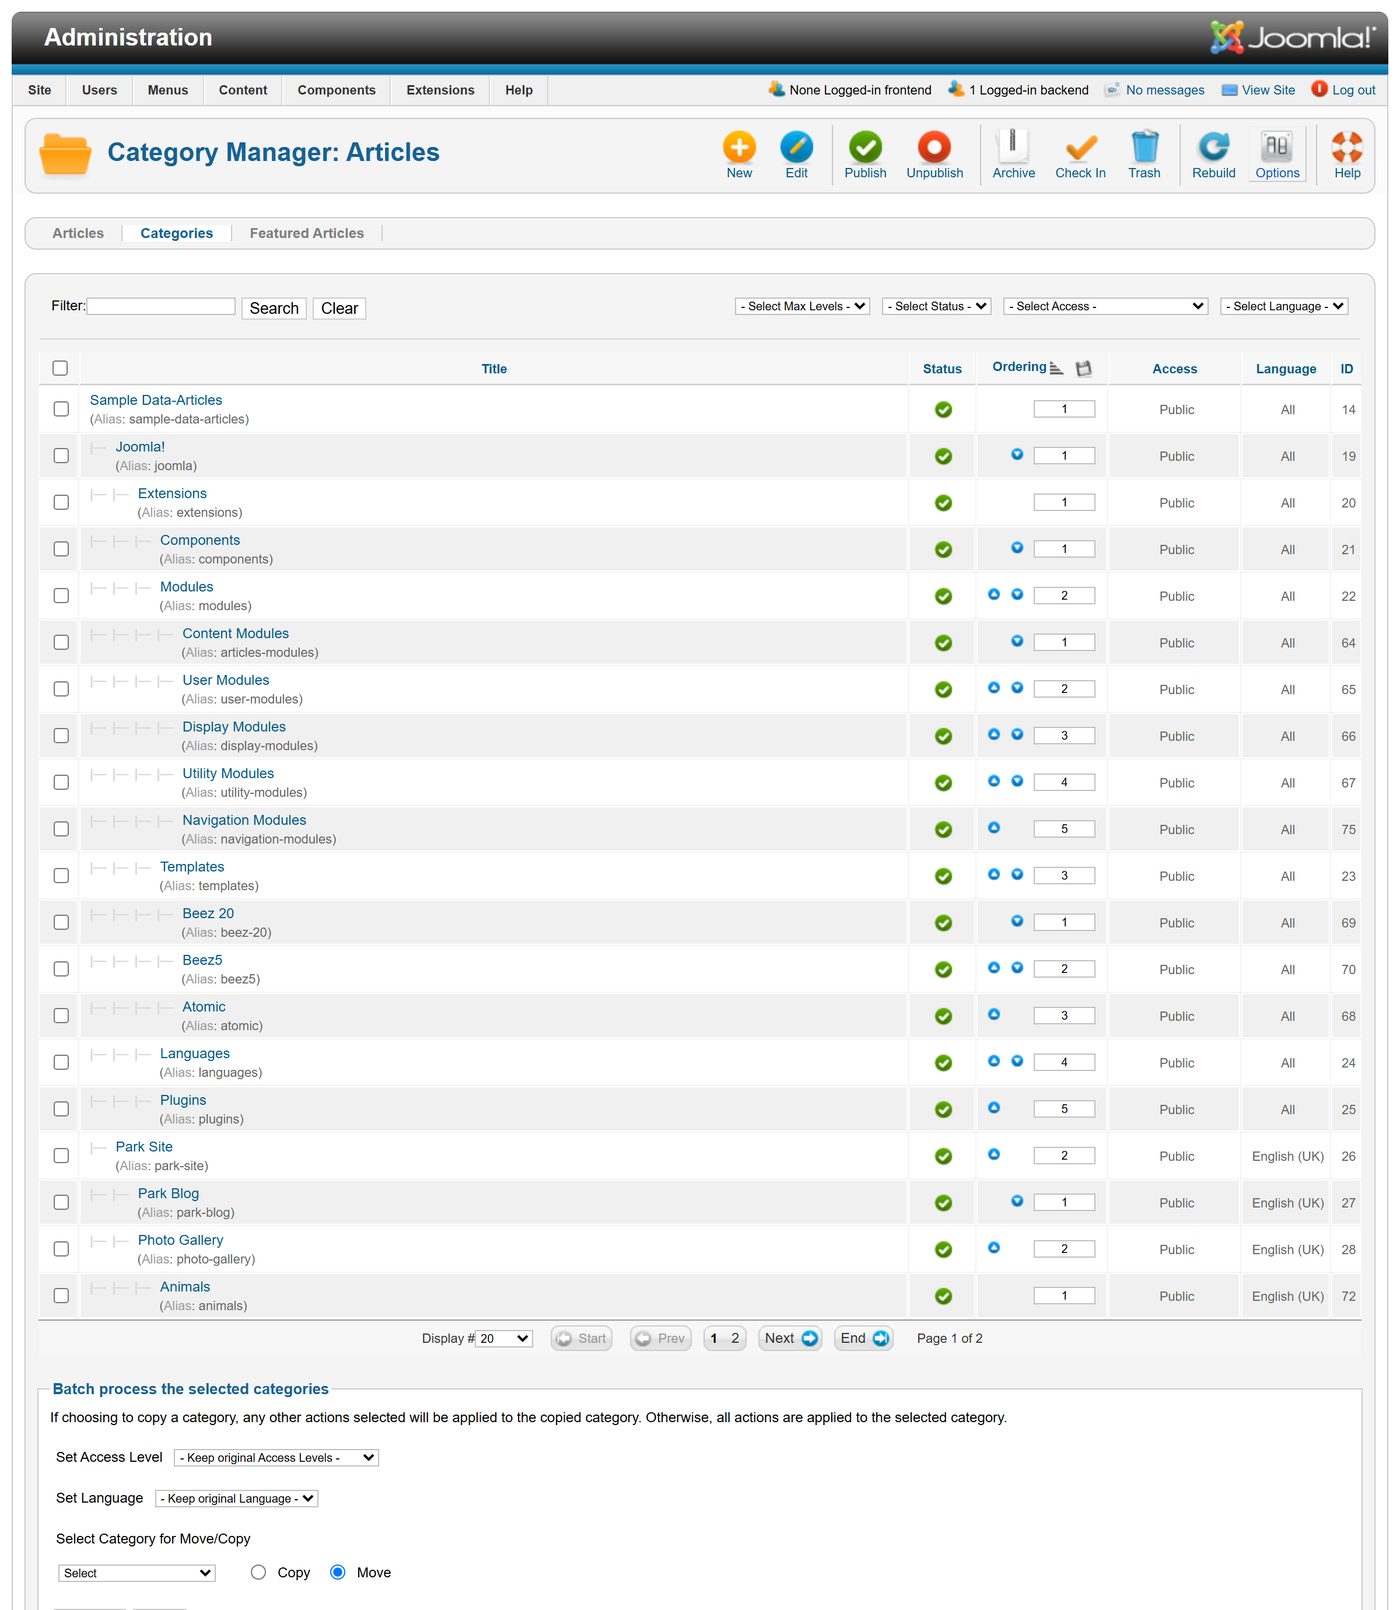Open the Select Access dropdown
The image size is (1400, 1610).
[1106, 306]
